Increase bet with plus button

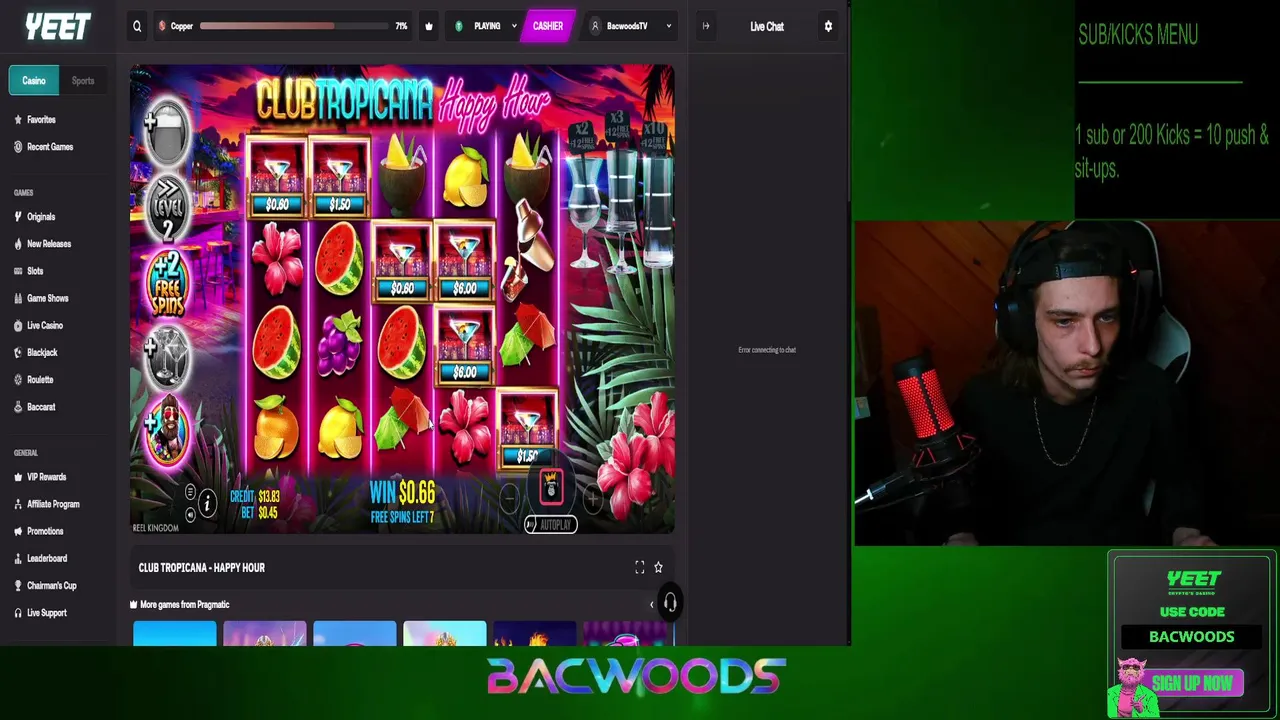[x=592, y=497]
